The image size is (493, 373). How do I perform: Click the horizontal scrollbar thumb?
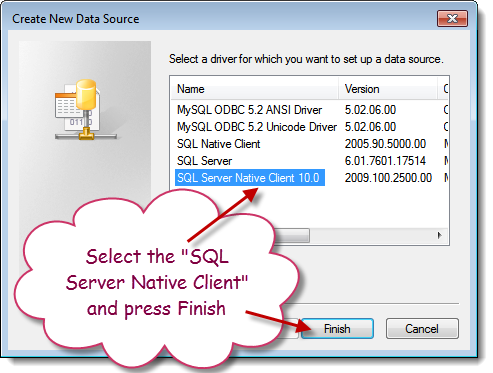[x=291, y=235]
